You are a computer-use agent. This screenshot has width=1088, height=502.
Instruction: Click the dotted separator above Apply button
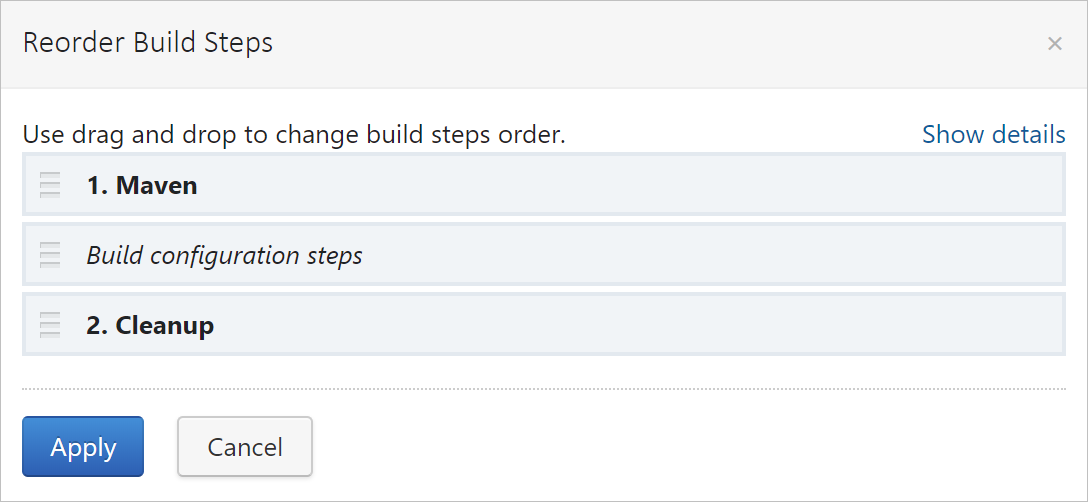544,388
